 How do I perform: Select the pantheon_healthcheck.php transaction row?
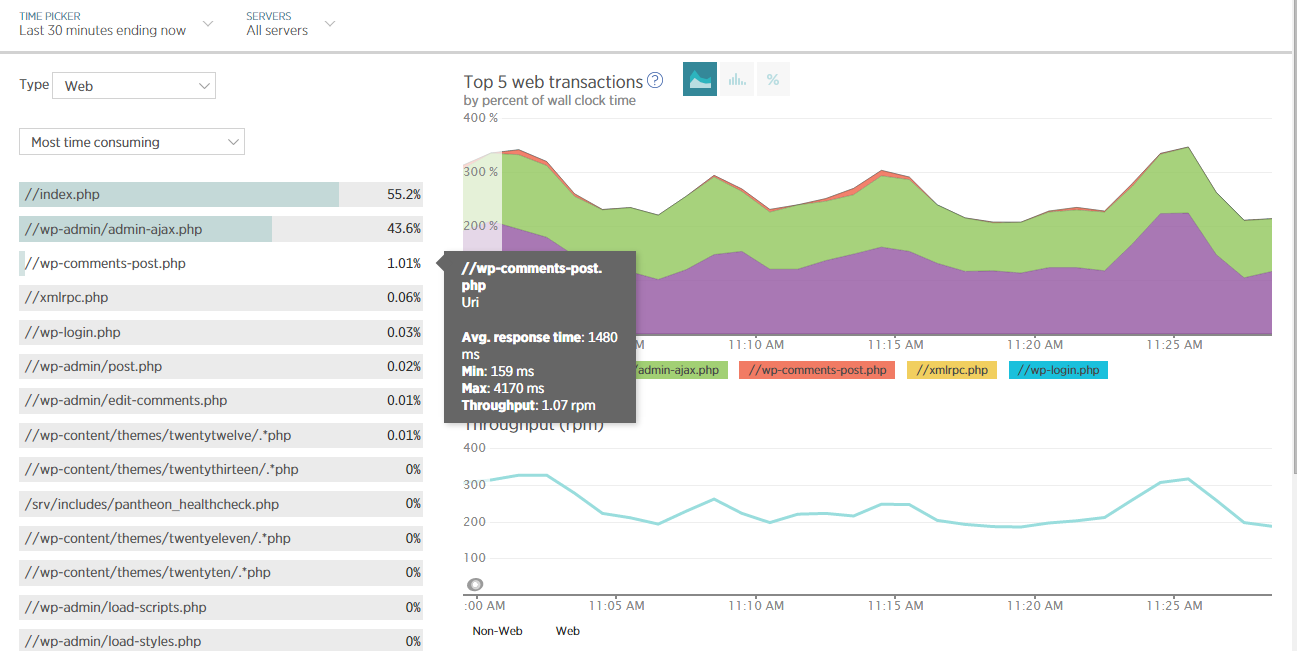tap(220, 504)
